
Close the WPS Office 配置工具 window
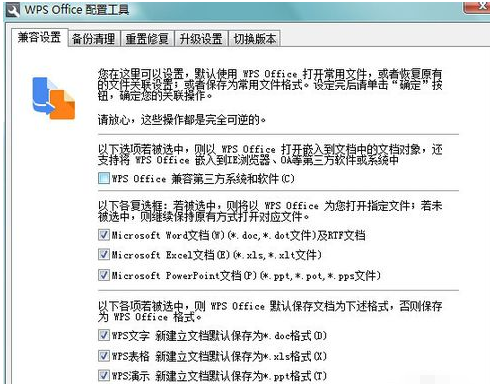pyautogui.click(x=476, y=7)
